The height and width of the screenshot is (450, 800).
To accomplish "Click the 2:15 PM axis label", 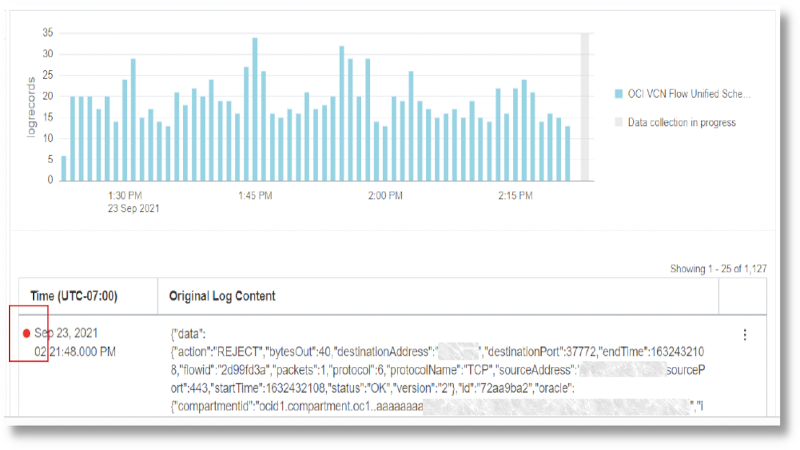I will click(x=515, y=196).
